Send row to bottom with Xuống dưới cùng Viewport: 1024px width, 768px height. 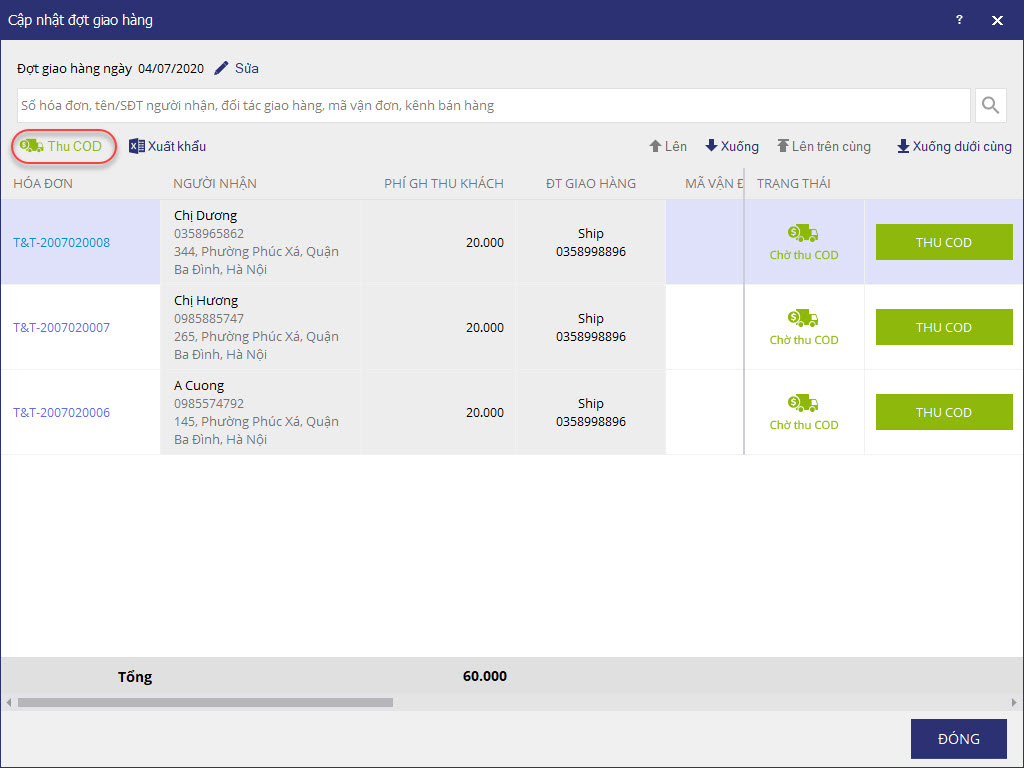coord(953,146)
